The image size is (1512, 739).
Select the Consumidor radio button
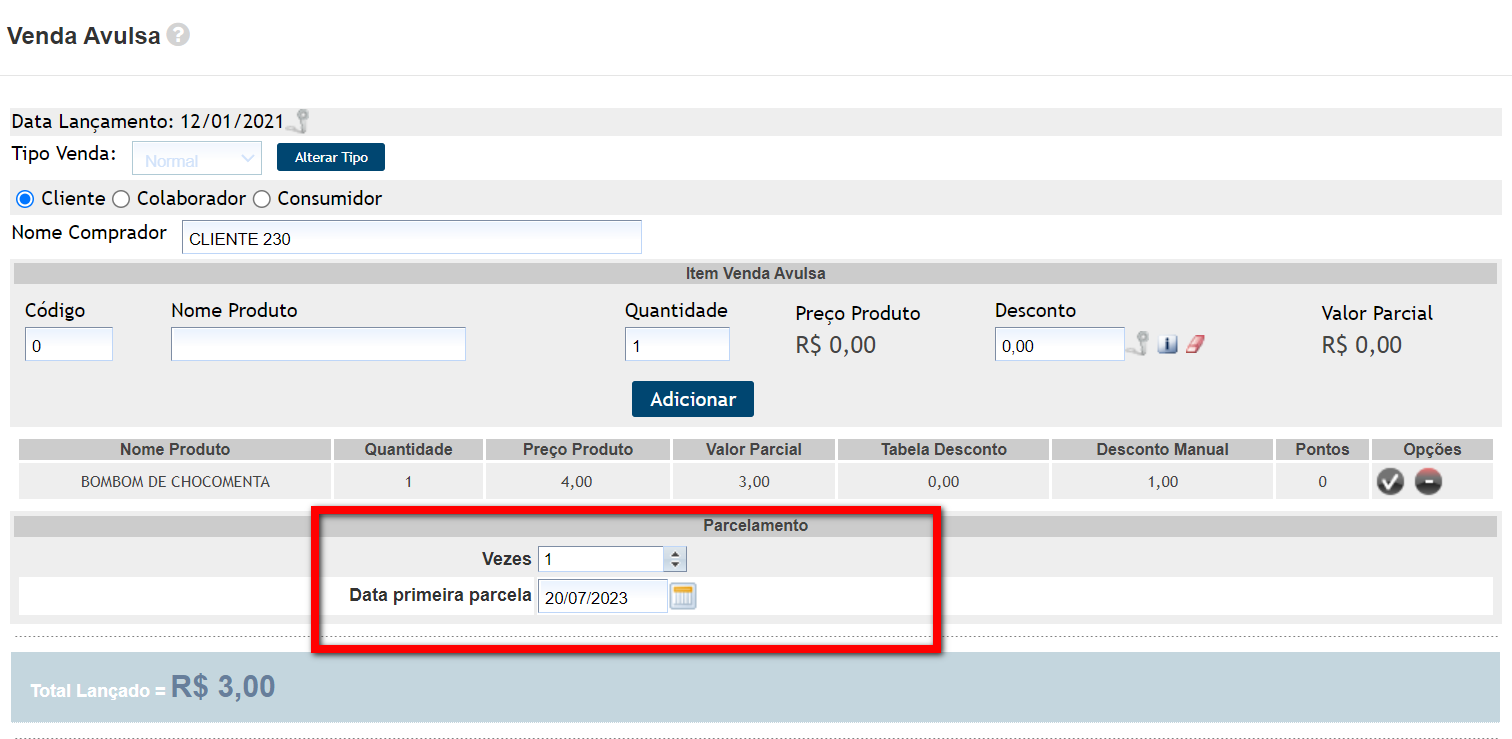coord(262,199)
